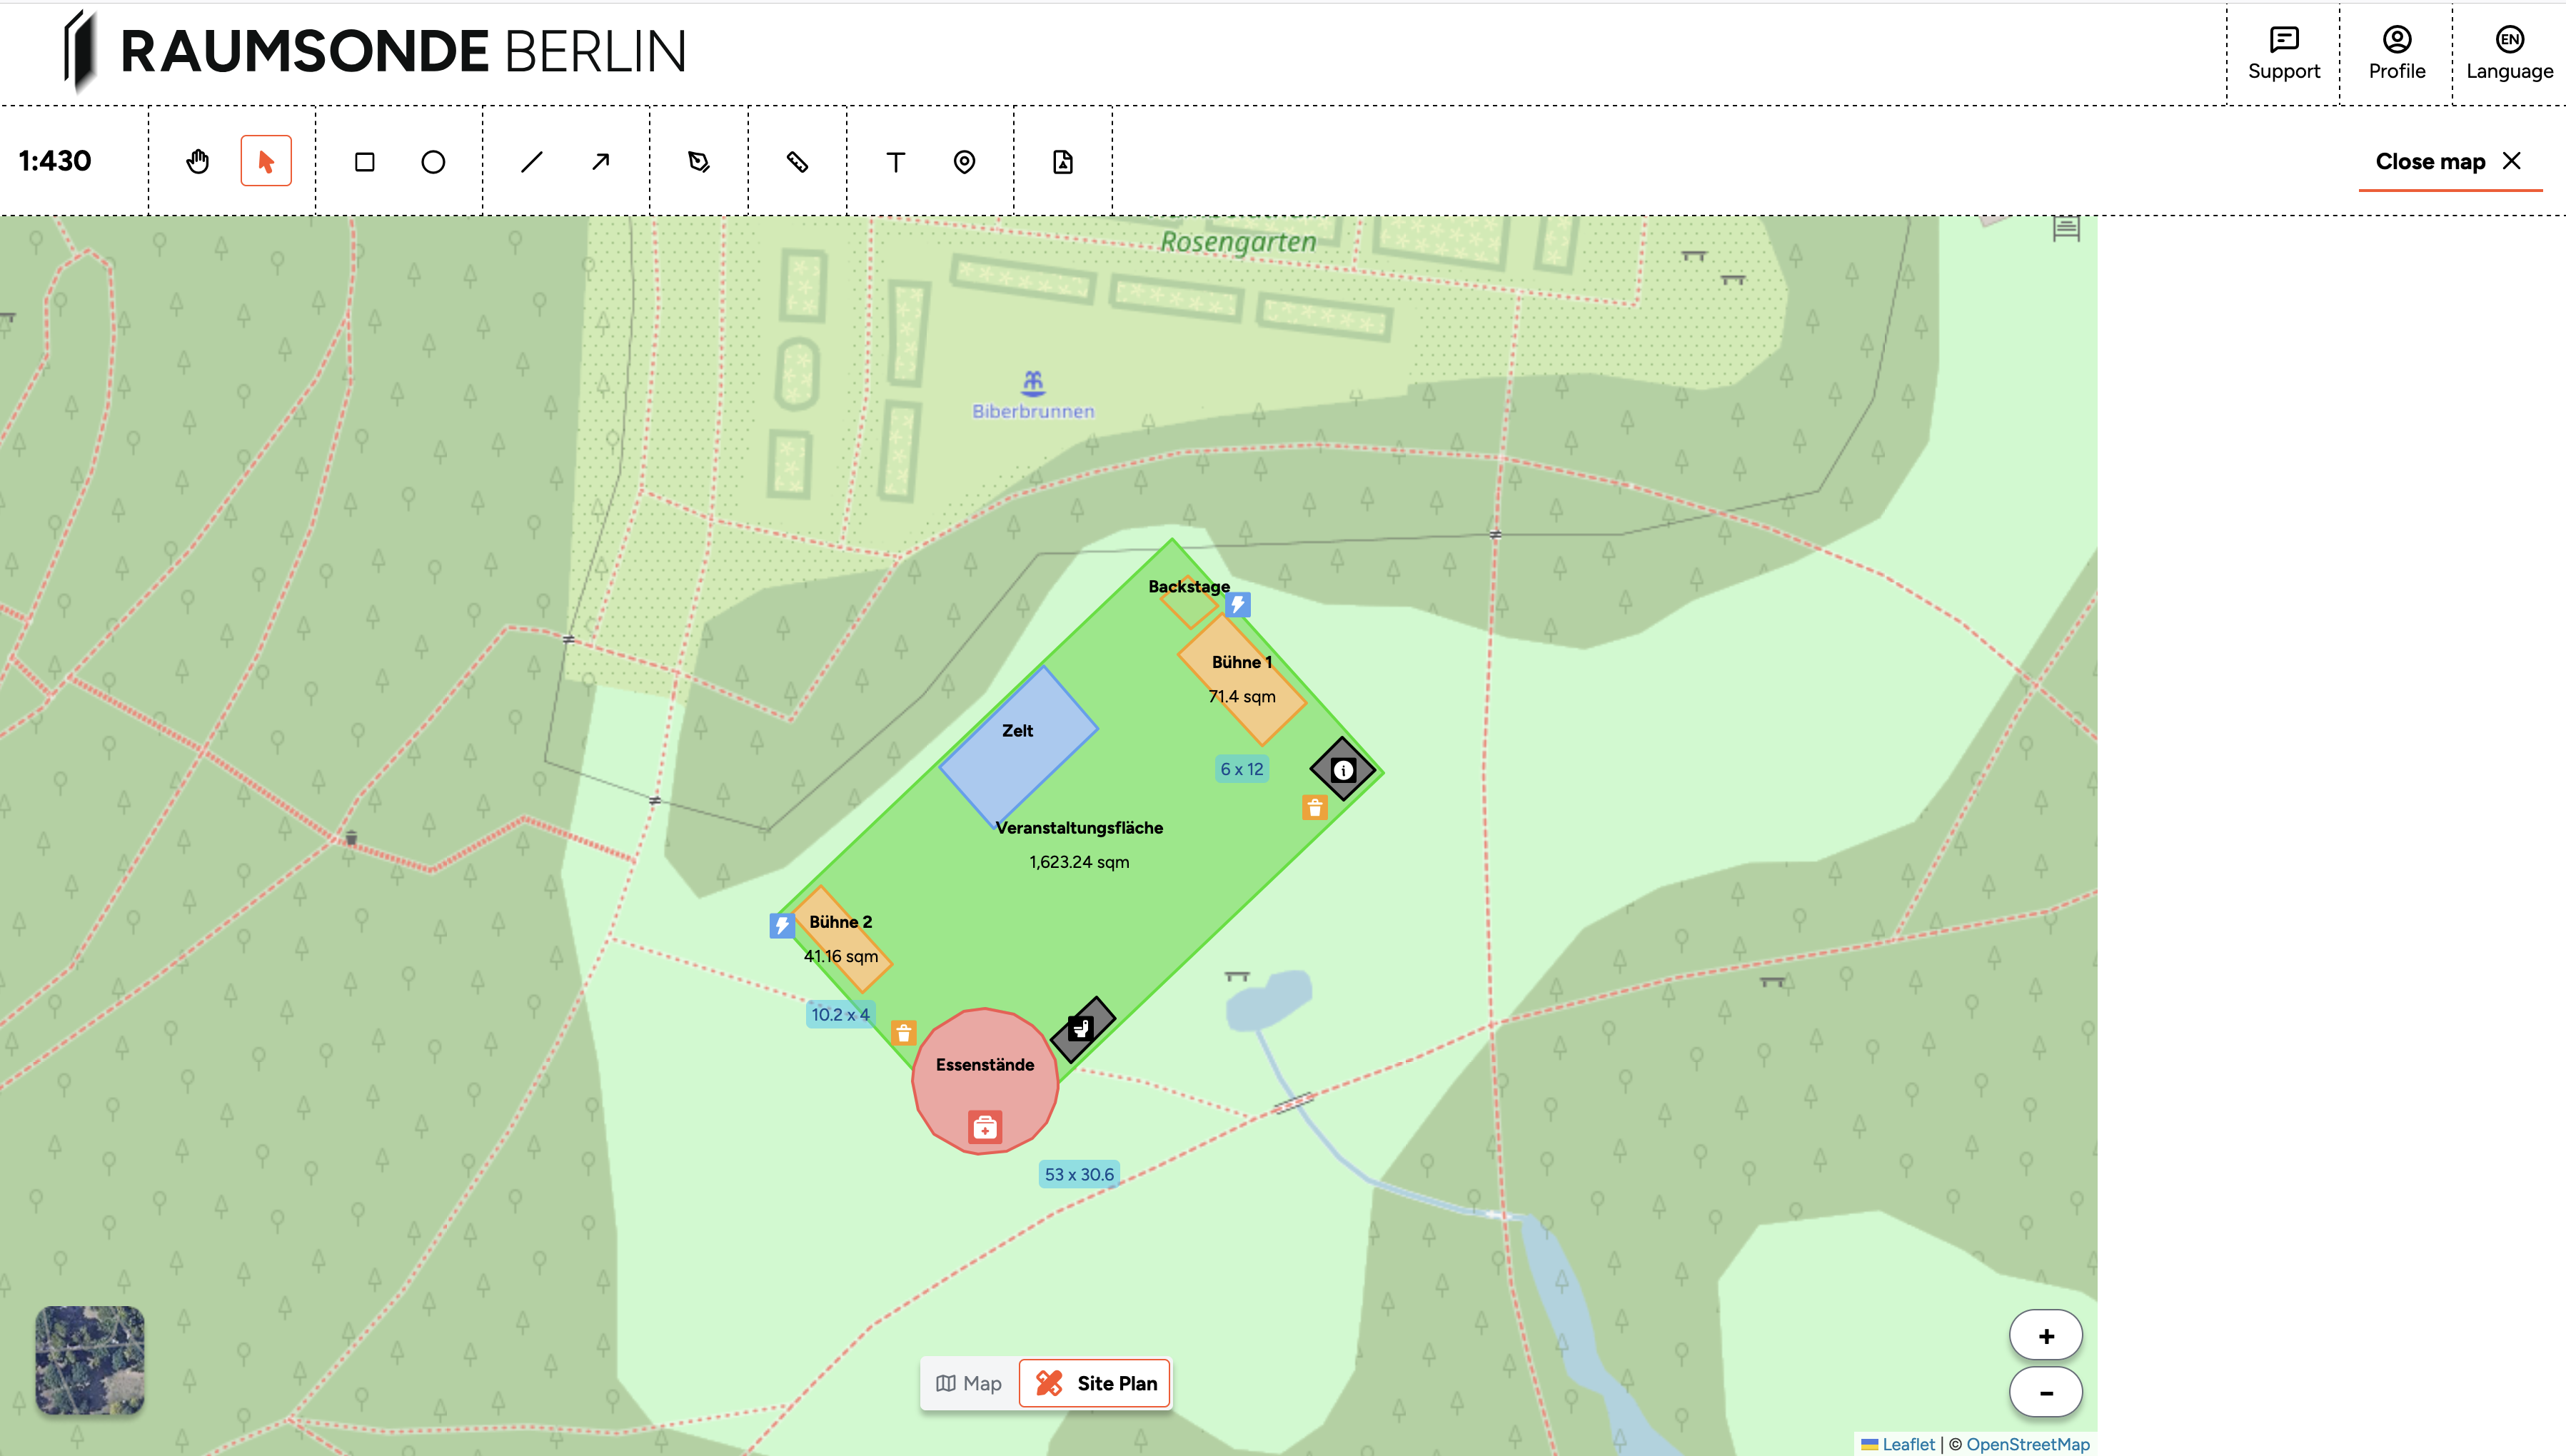
Task: Open the Profile menu
Action: pos(2396,53)
